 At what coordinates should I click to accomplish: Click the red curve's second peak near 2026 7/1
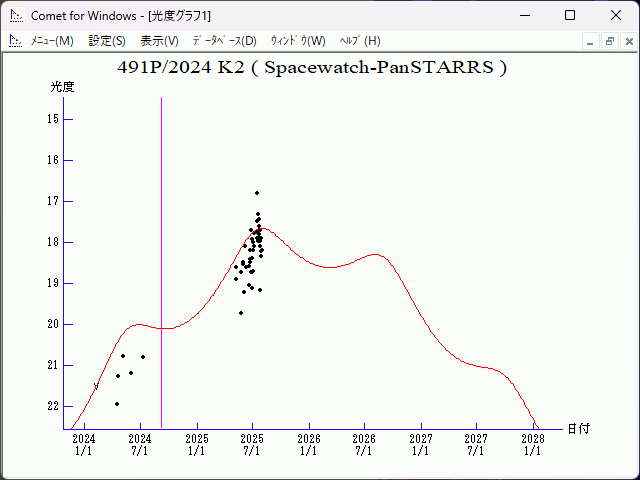click(x=375, y=255)
